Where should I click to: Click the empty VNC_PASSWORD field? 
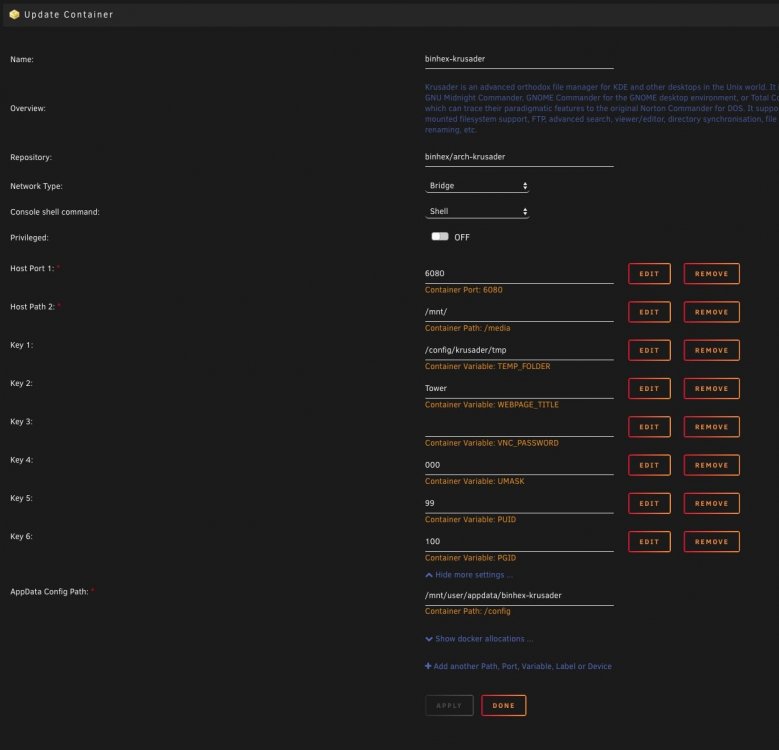(519, 427)
